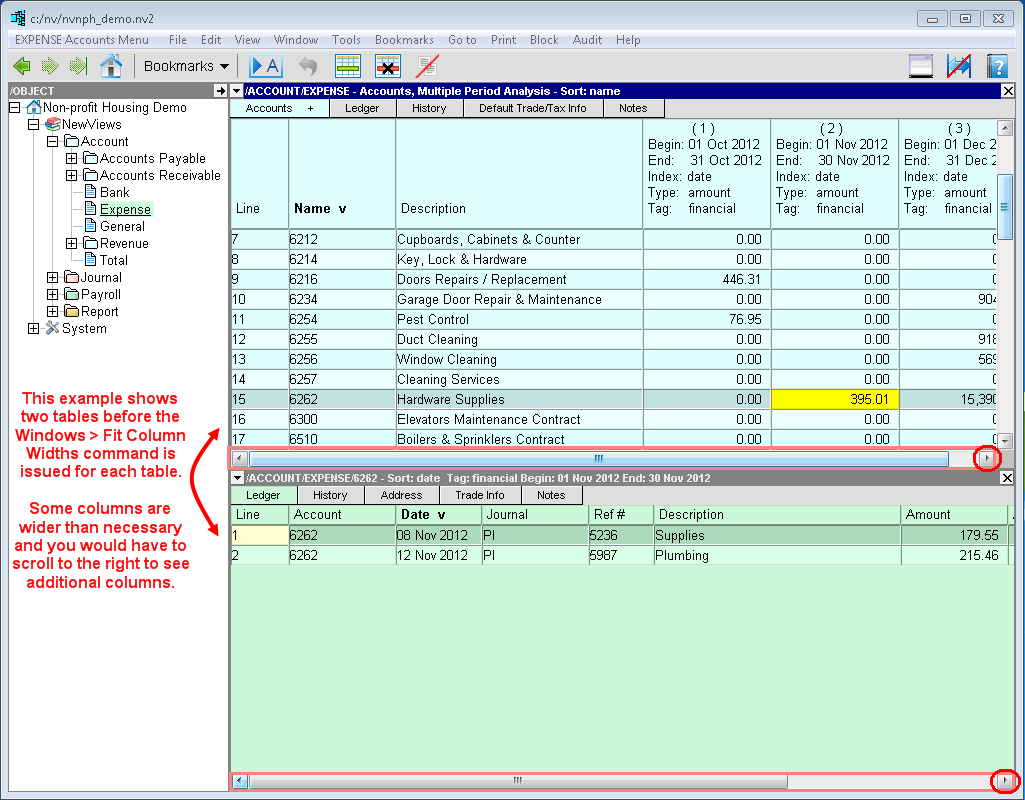The height and width of the screenshot is (800, 1025).
Task: Click the green back arrow icon
Action: coord(21,66)
